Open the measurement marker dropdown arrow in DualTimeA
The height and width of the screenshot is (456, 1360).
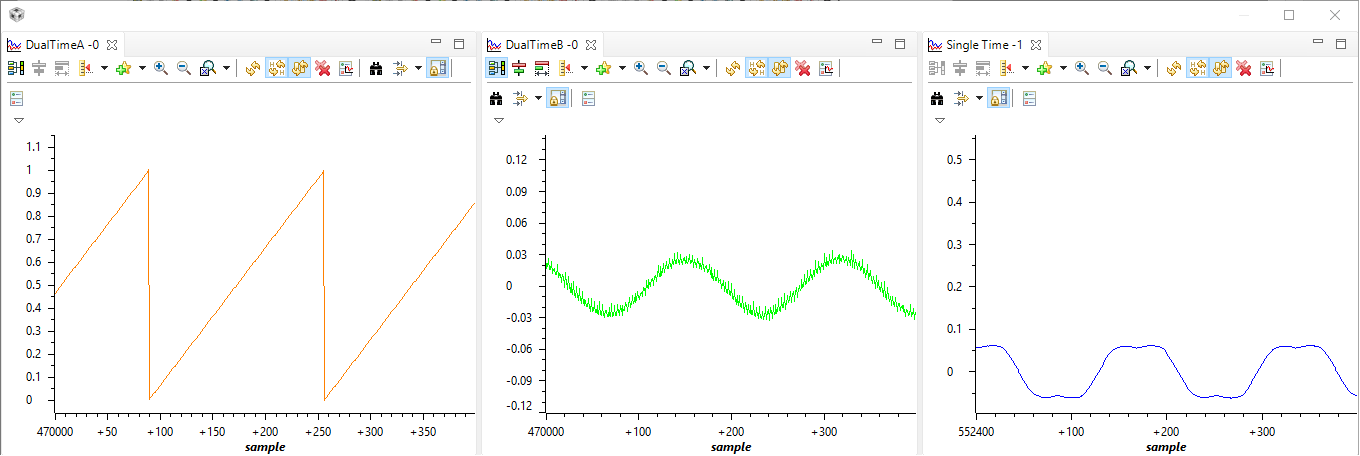[x=104, y=68]
